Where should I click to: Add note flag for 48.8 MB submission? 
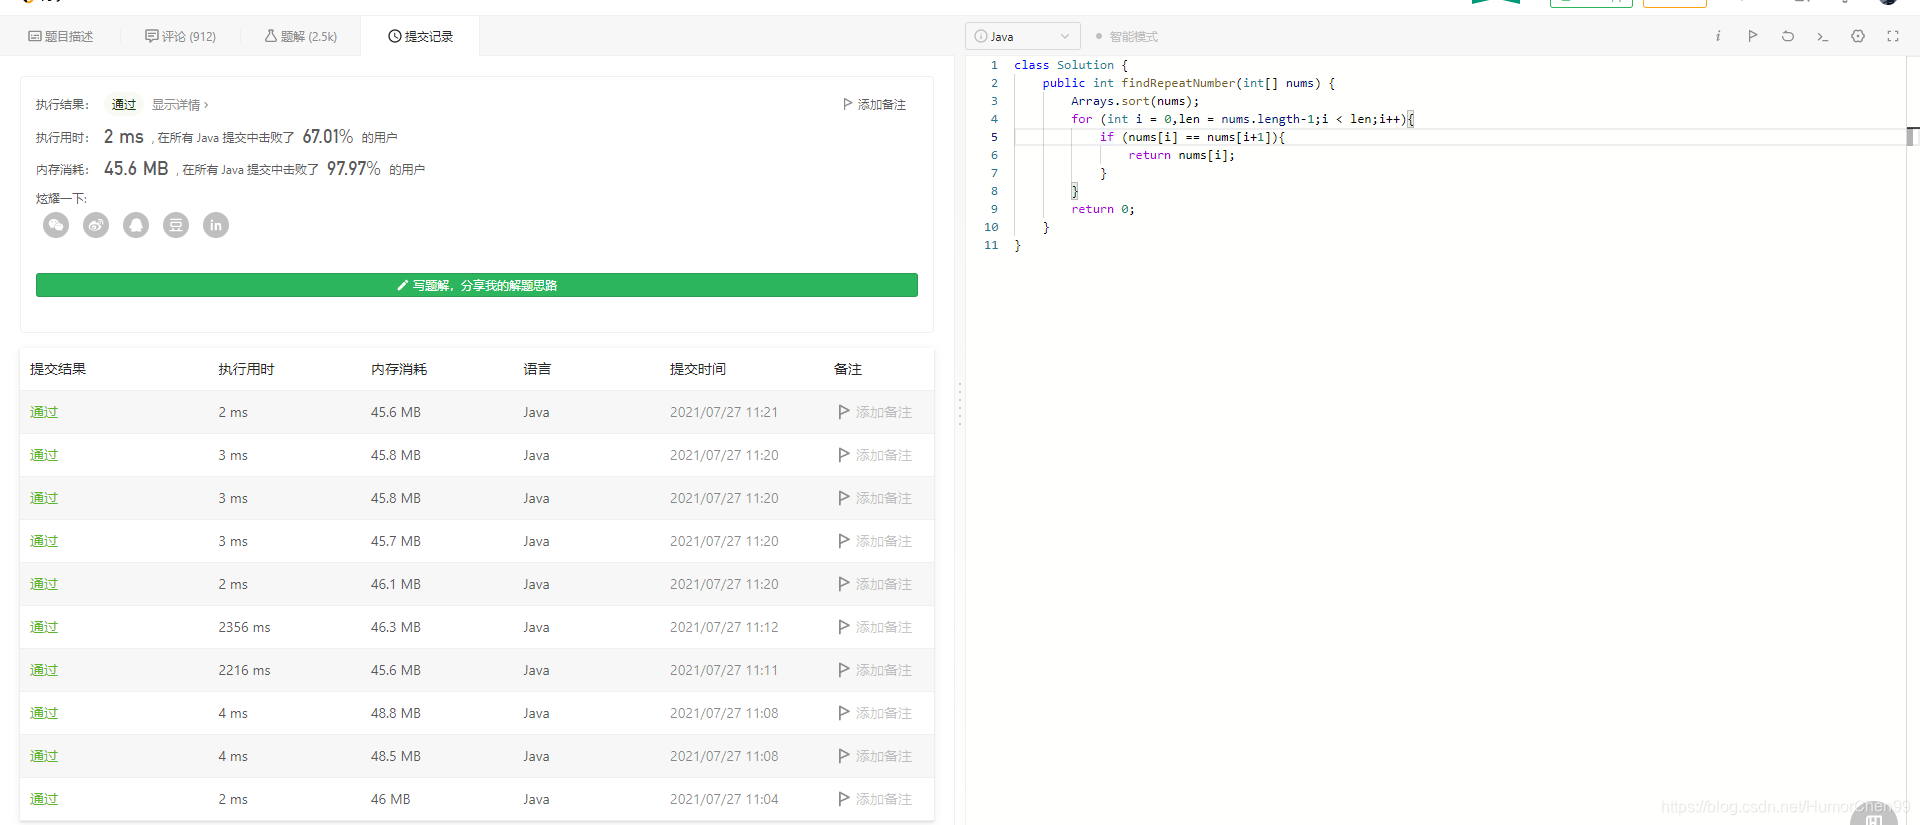pyautogui.click(x=875, y=713)
